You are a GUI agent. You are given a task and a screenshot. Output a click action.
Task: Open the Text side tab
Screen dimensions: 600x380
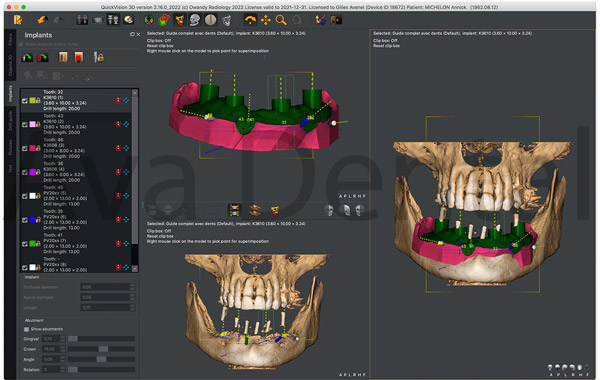coord(10,168)
